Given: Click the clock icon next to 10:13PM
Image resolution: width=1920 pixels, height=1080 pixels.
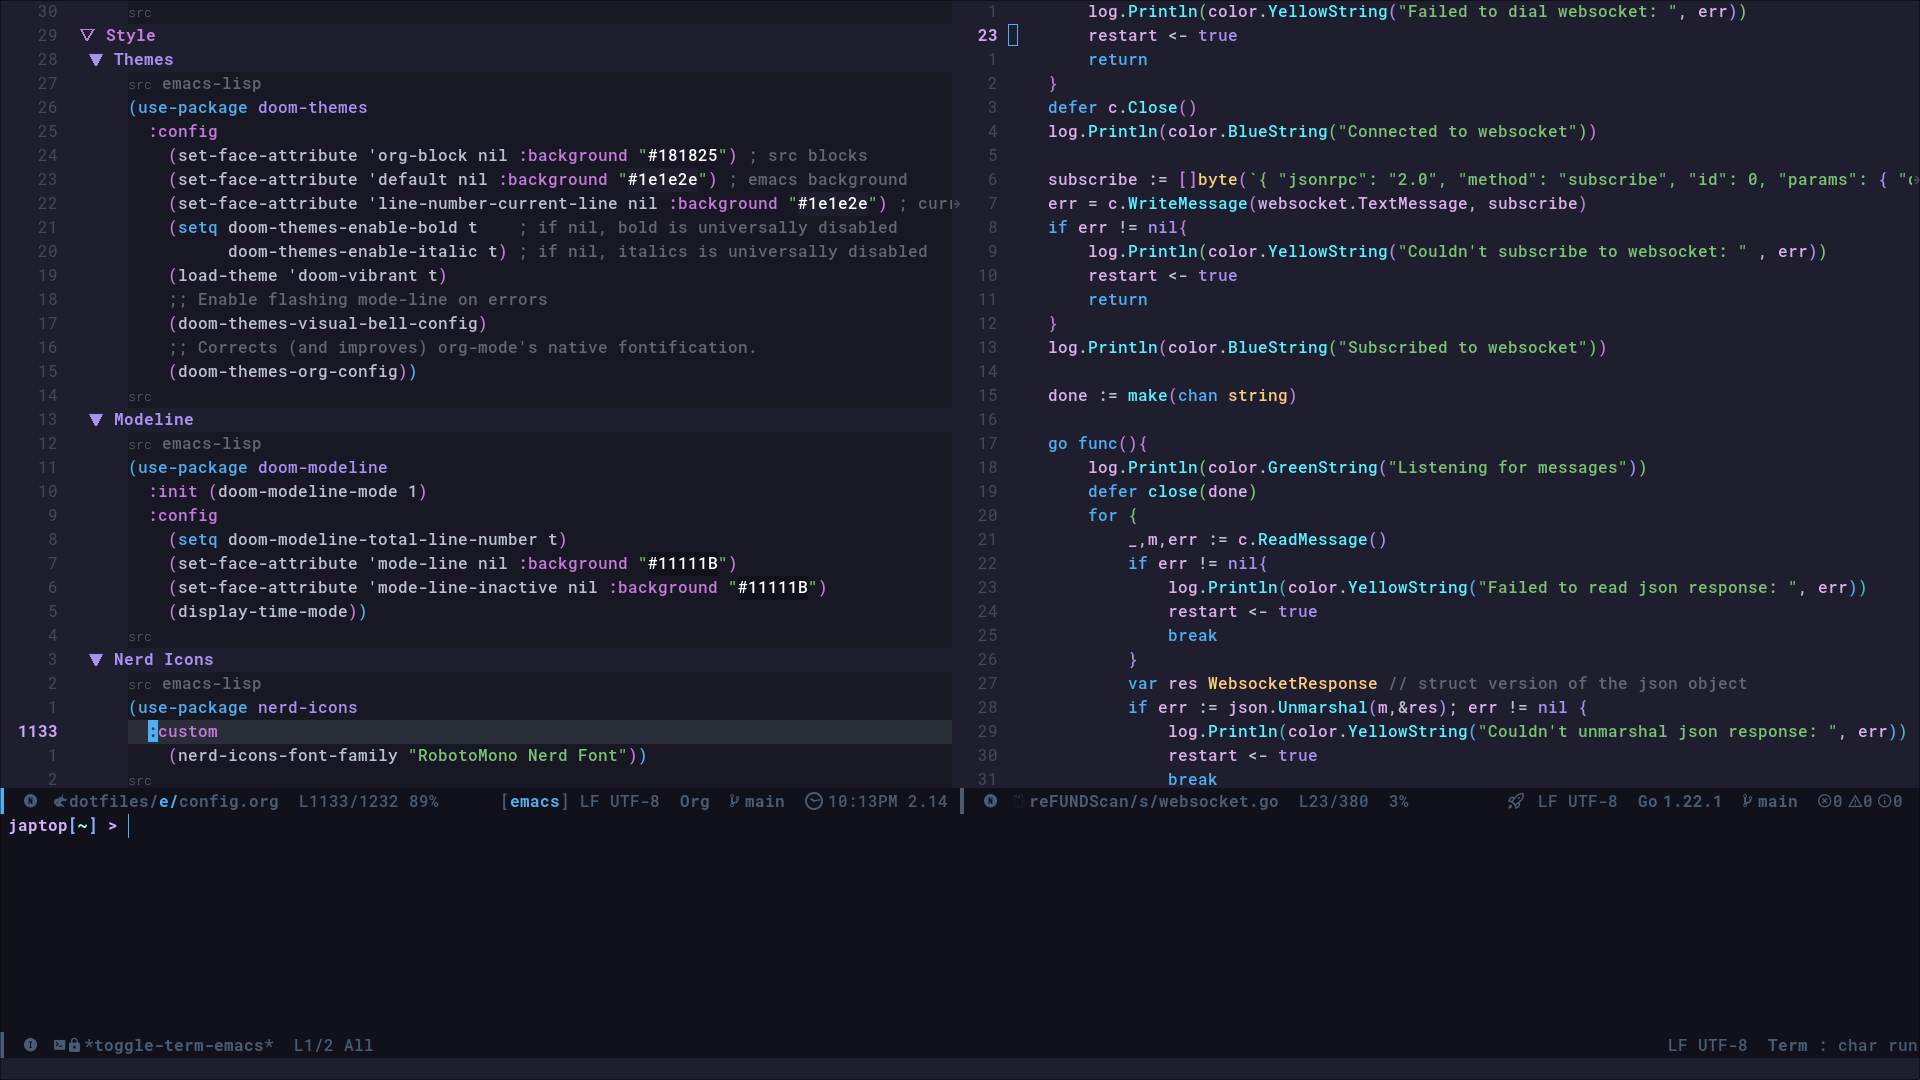Looking at the screenshot, I should [814, 801].
